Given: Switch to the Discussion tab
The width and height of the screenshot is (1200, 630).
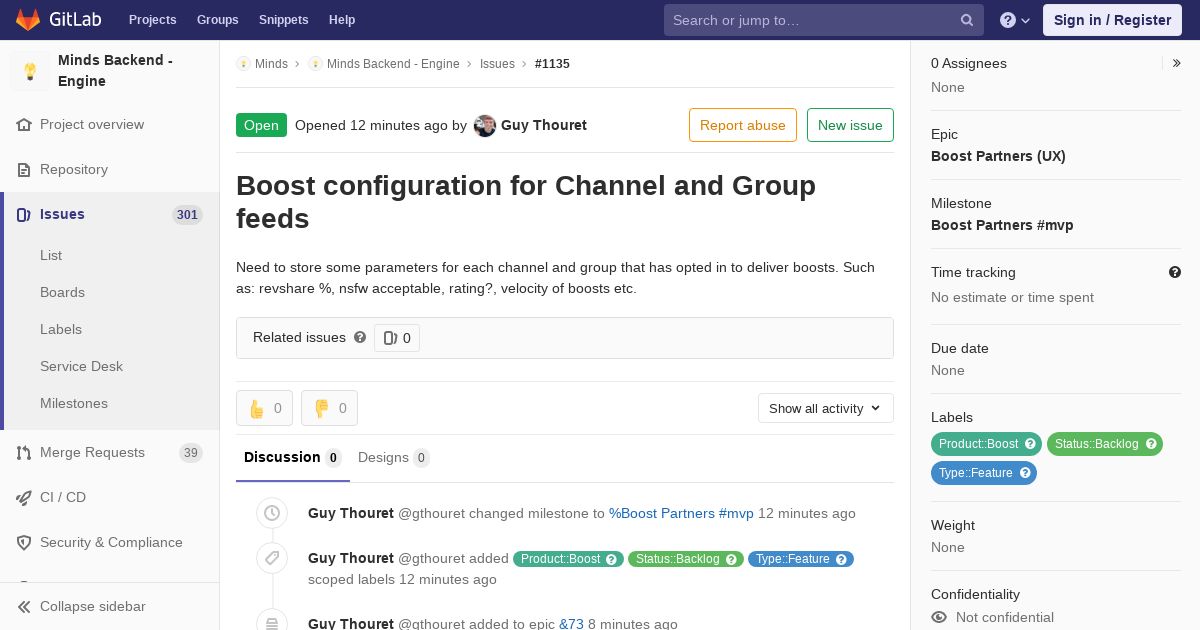Looking at the screenshot, I should click(293, 458).
